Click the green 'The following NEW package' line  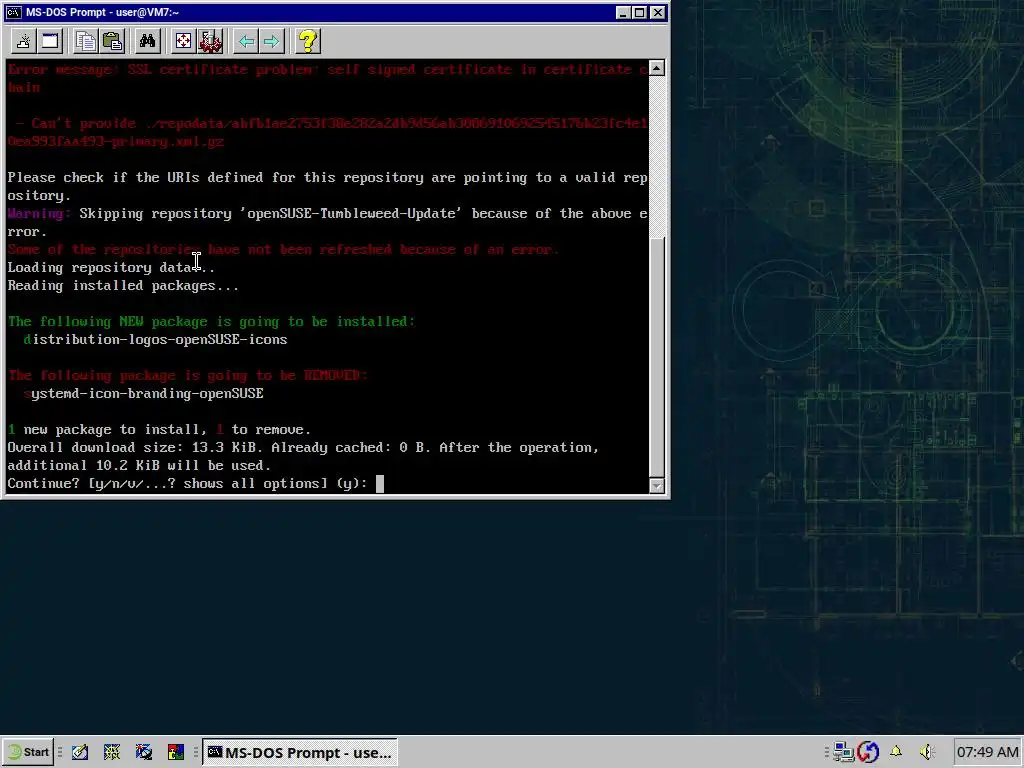211,322
